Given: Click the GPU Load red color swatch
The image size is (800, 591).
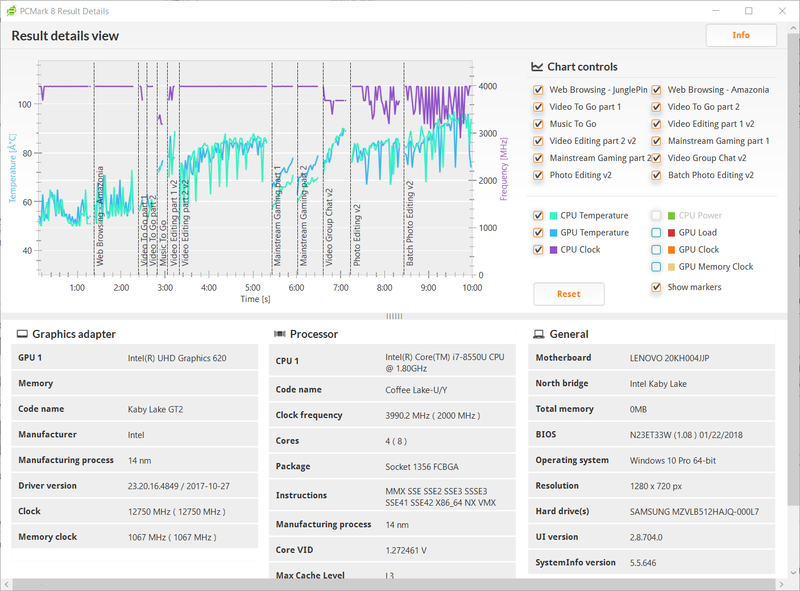Looking at the screenshot, I should pos(671,233).
